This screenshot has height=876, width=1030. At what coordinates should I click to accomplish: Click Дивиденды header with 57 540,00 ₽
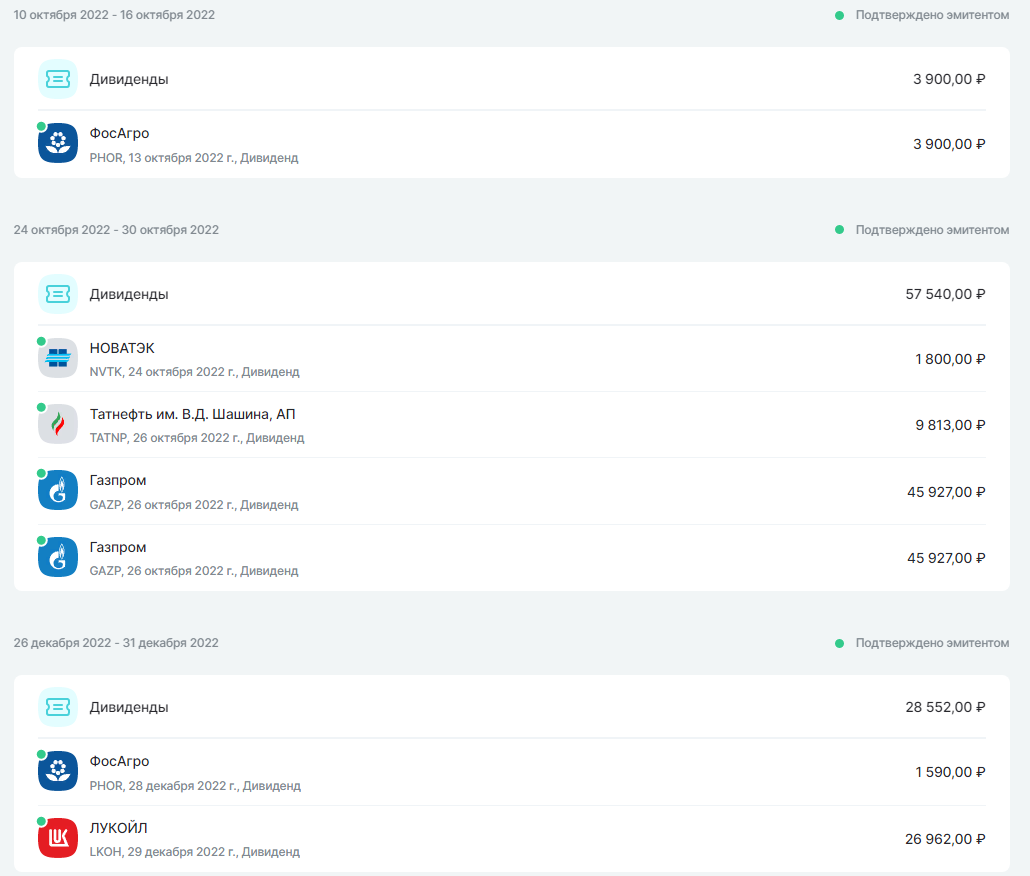coord(512,294)
